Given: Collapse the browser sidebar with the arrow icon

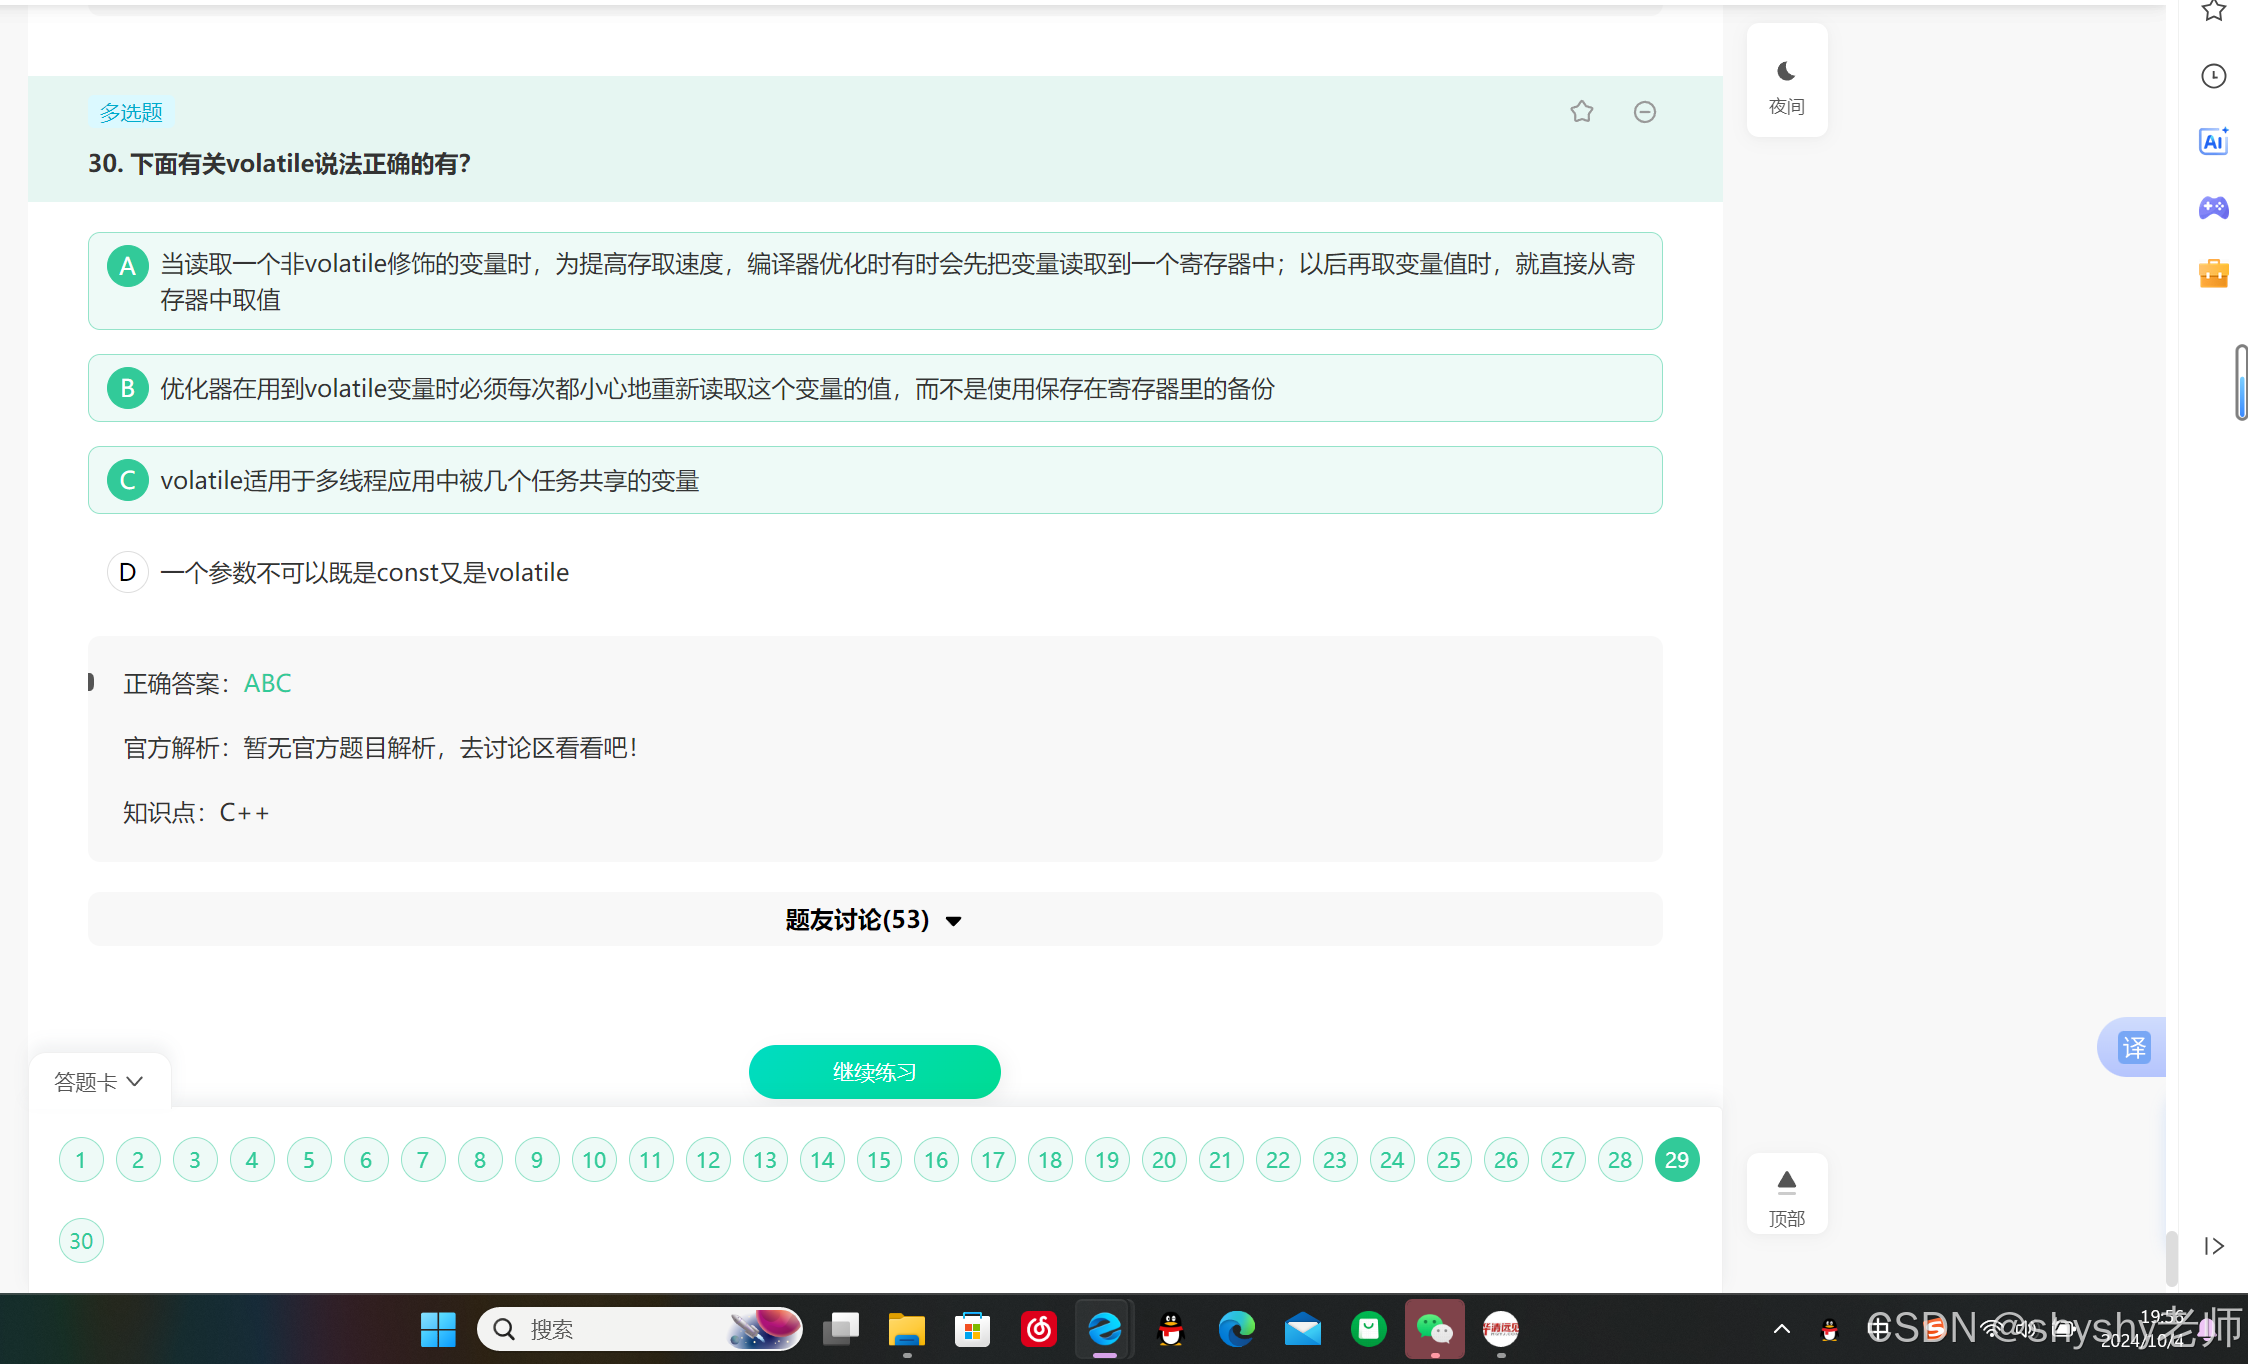Looking at the screenshot, I should pos(2213,1246).
